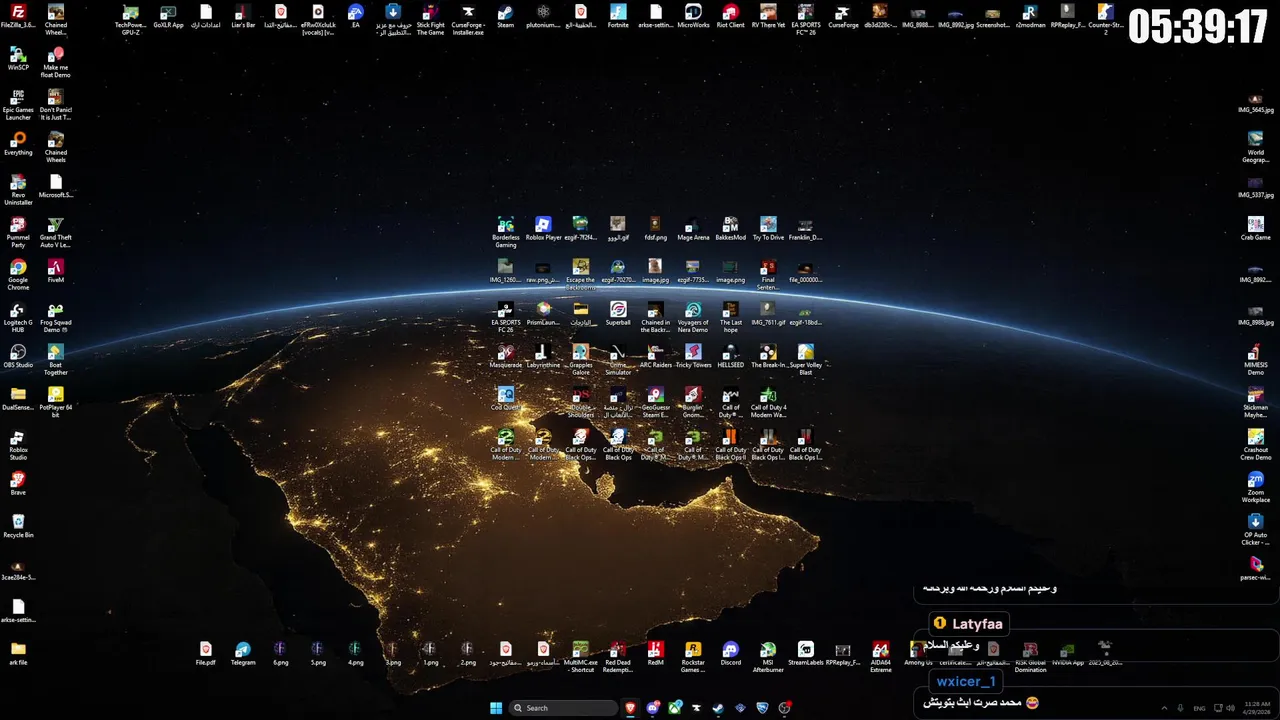Image resolution: width=1280 pixels, height=720 pixels.
Task: Launch the Masquerade desktop shortcut
Action: [x=506, y=356]
